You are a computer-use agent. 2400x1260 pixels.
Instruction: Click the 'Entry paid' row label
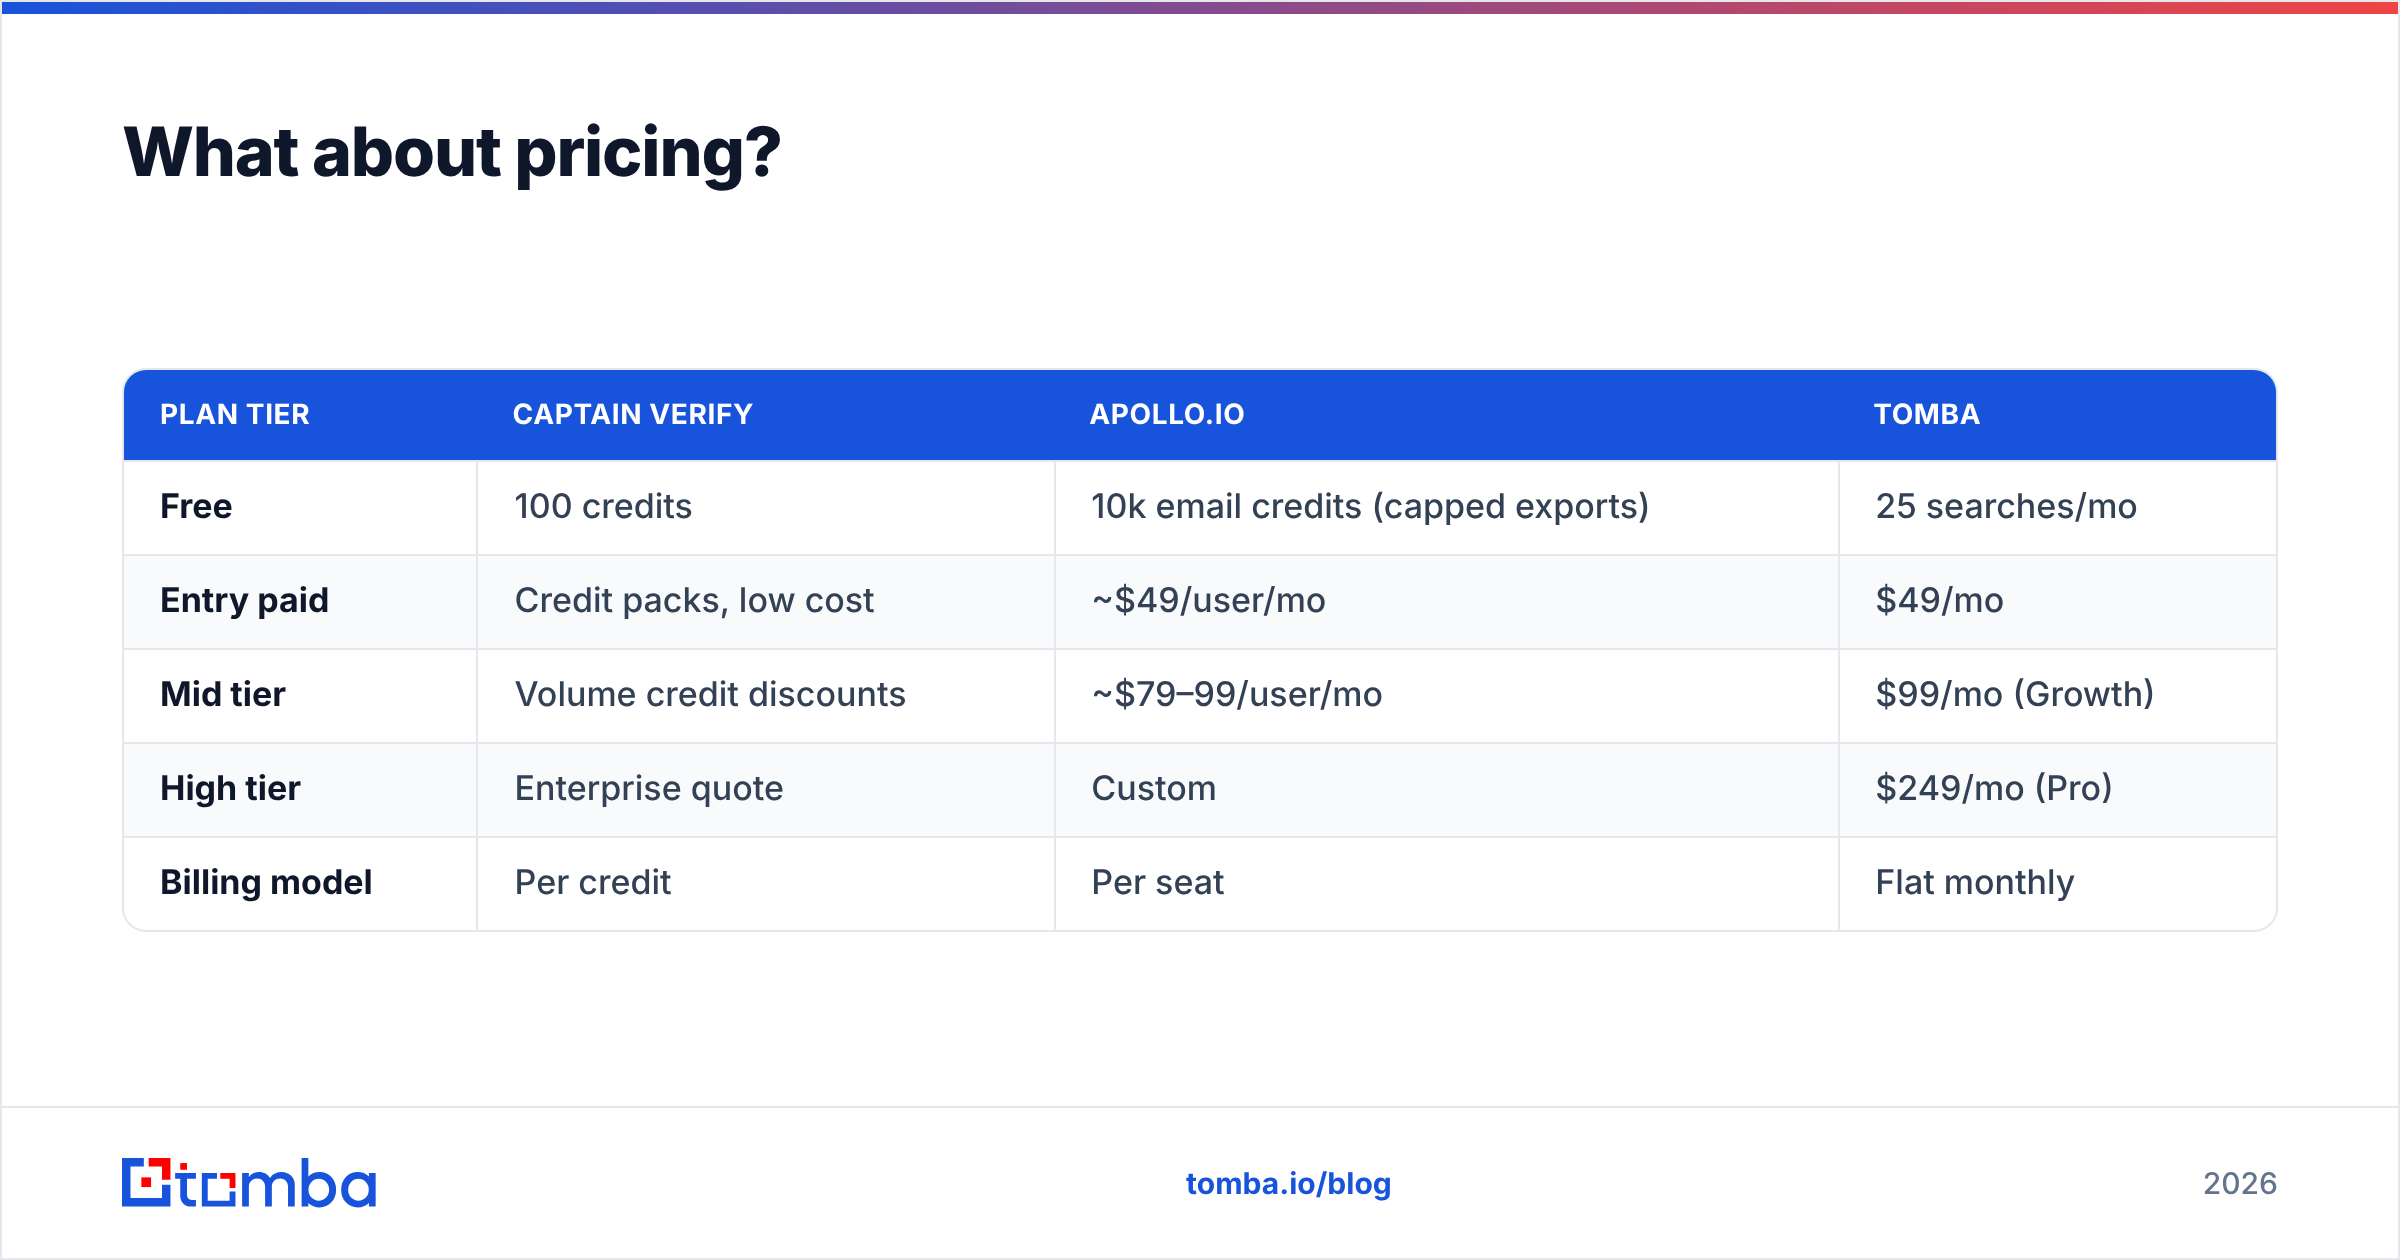click(x=245, y=600)
